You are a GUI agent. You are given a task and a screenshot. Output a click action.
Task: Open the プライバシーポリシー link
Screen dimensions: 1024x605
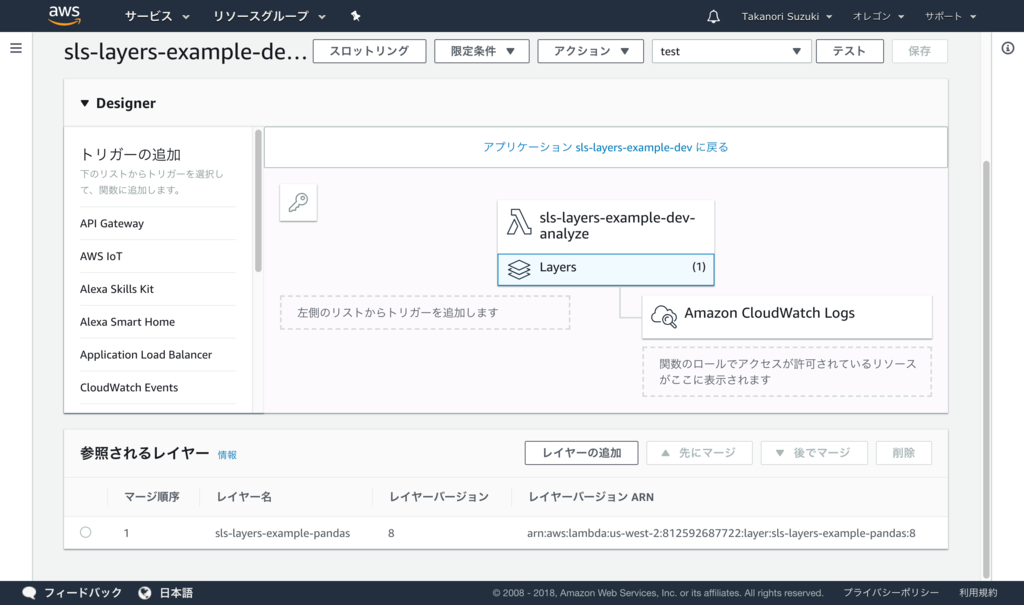tap(891, 593)
